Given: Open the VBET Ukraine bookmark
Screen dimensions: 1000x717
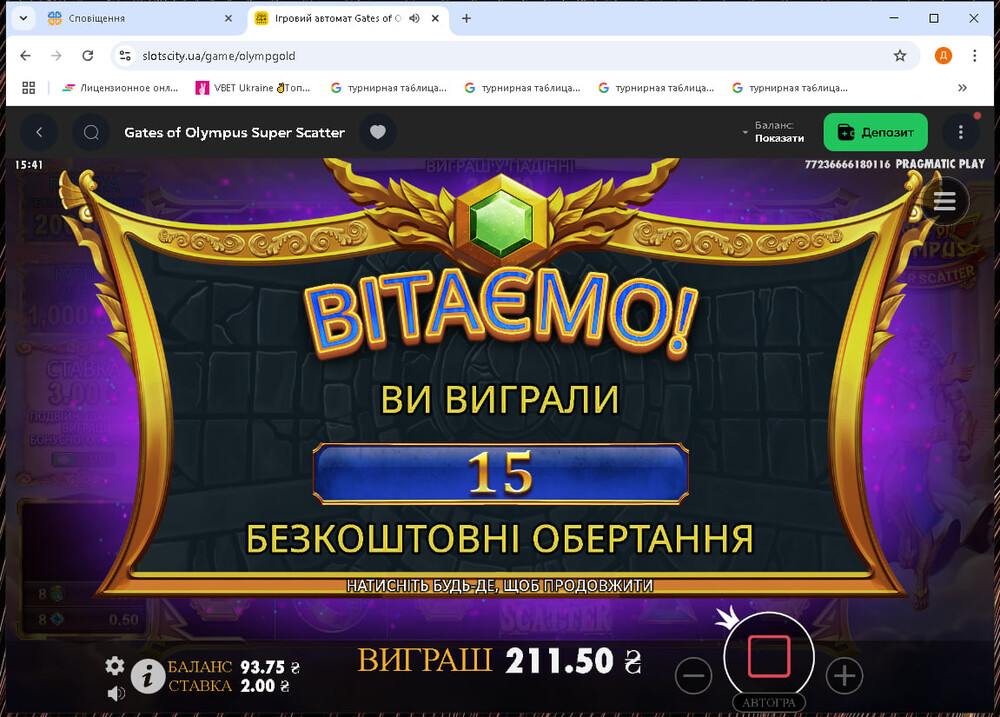Looking at the screenshot, I should click(x=253, y=88).
